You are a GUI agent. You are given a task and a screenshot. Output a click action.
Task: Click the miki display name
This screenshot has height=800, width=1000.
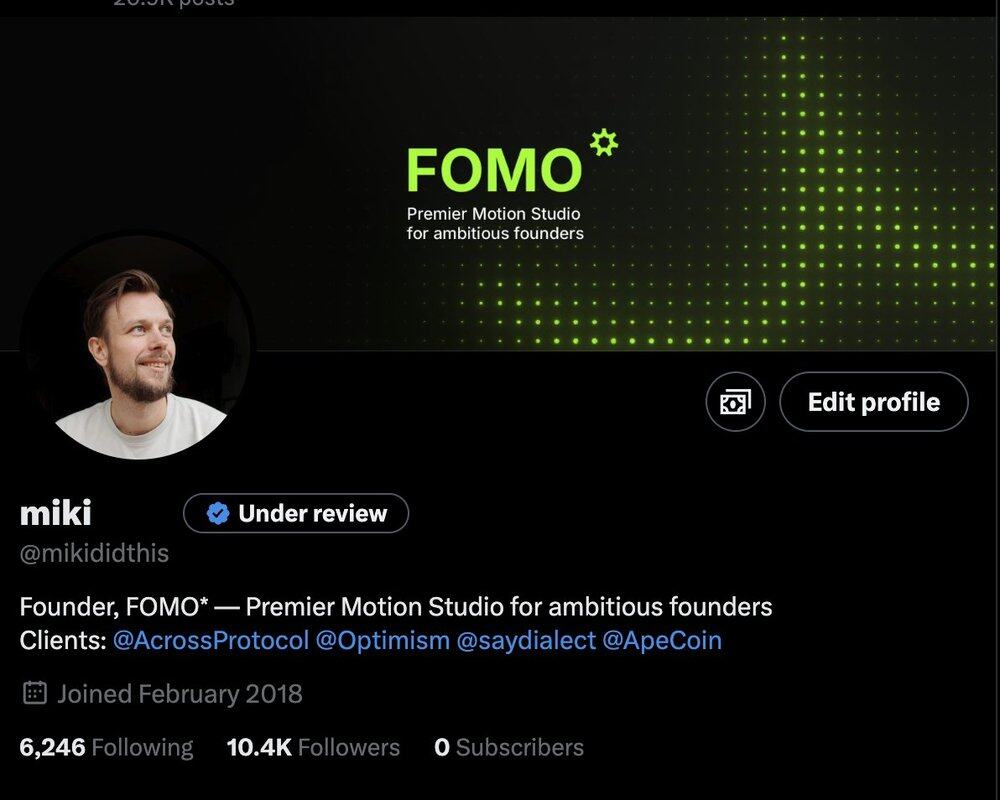point(55,513)
